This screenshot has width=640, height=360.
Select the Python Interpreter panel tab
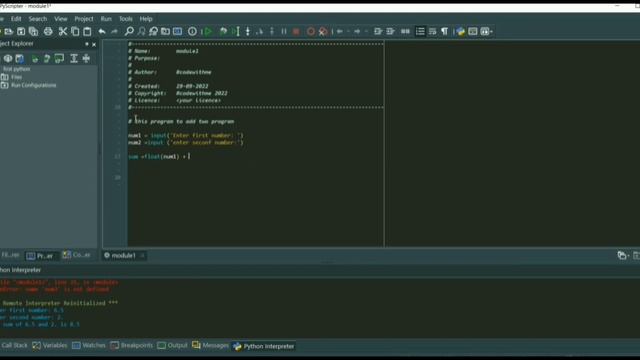pyautogui.click(x=264, y=346)
